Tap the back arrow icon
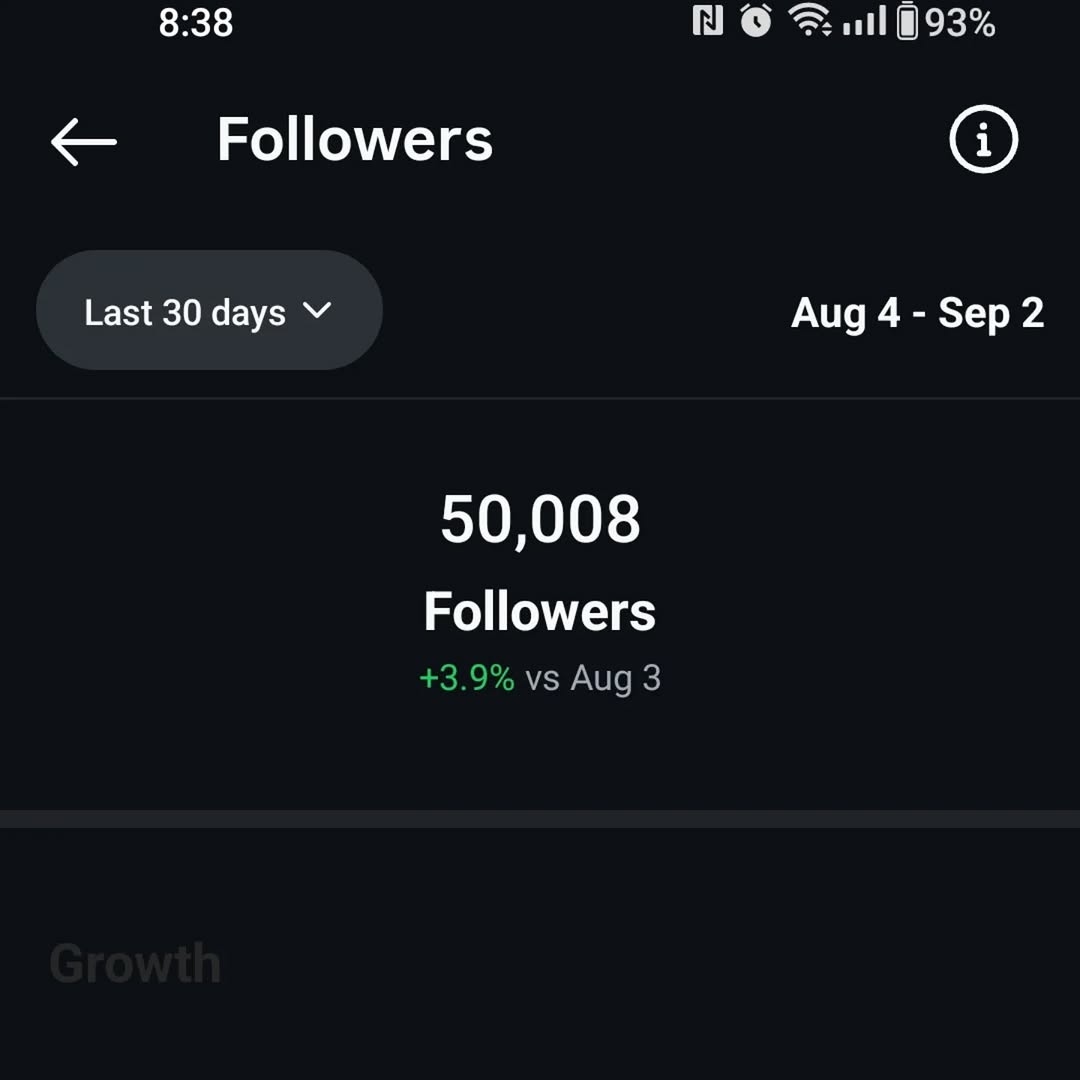This screenshot has height=1080, width=1080. click(x=84, y=141)
